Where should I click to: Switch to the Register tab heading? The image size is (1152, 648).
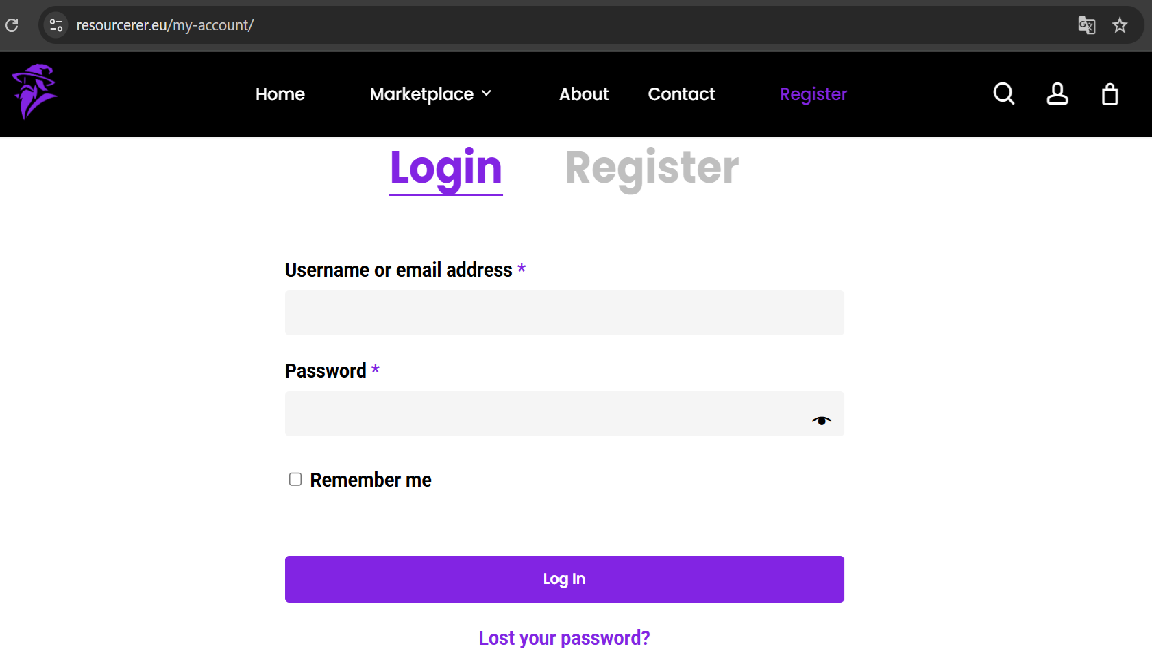coord(652,168)
